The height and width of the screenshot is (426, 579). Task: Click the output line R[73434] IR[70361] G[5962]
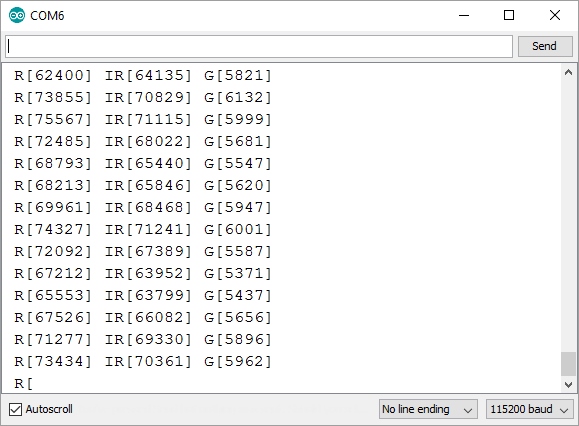[x=143, y=361]
